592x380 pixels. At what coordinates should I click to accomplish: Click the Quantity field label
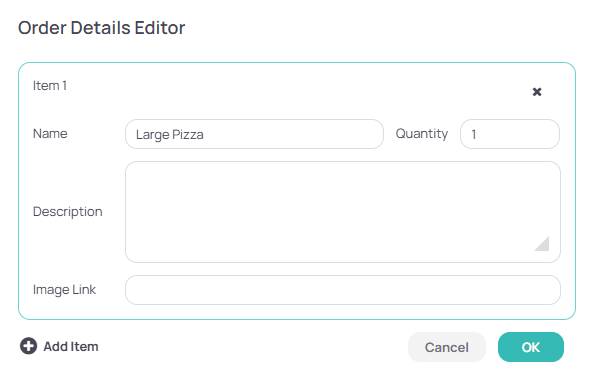point(422,134)
